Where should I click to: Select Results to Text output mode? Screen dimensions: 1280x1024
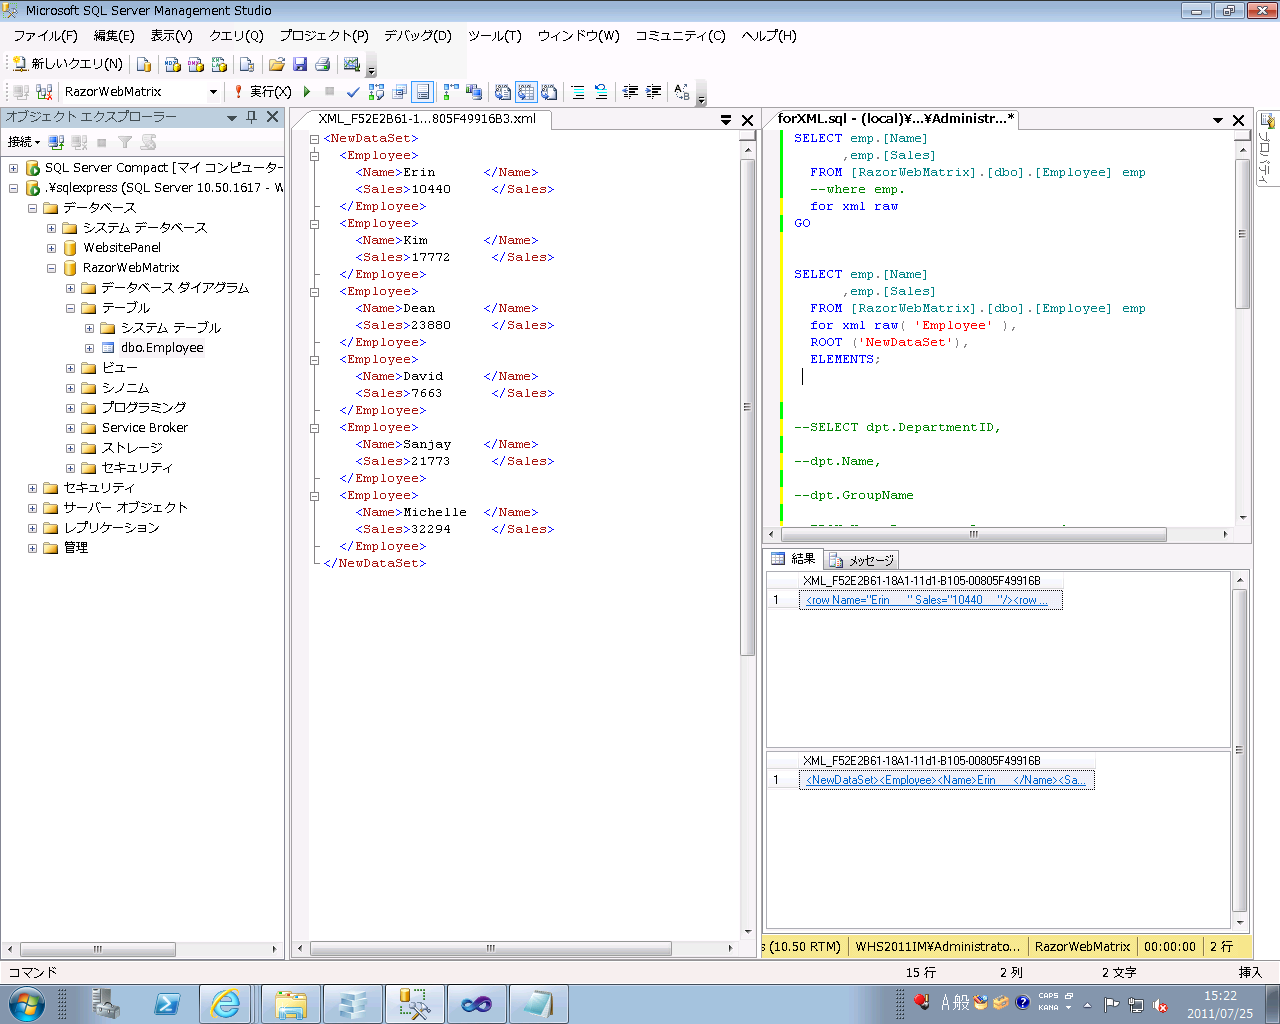(502, 92)
